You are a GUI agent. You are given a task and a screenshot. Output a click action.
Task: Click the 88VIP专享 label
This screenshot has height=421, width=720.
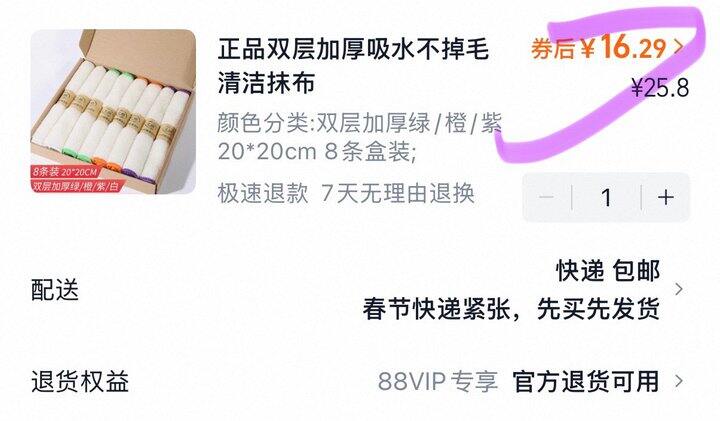(x=438, y=382)
